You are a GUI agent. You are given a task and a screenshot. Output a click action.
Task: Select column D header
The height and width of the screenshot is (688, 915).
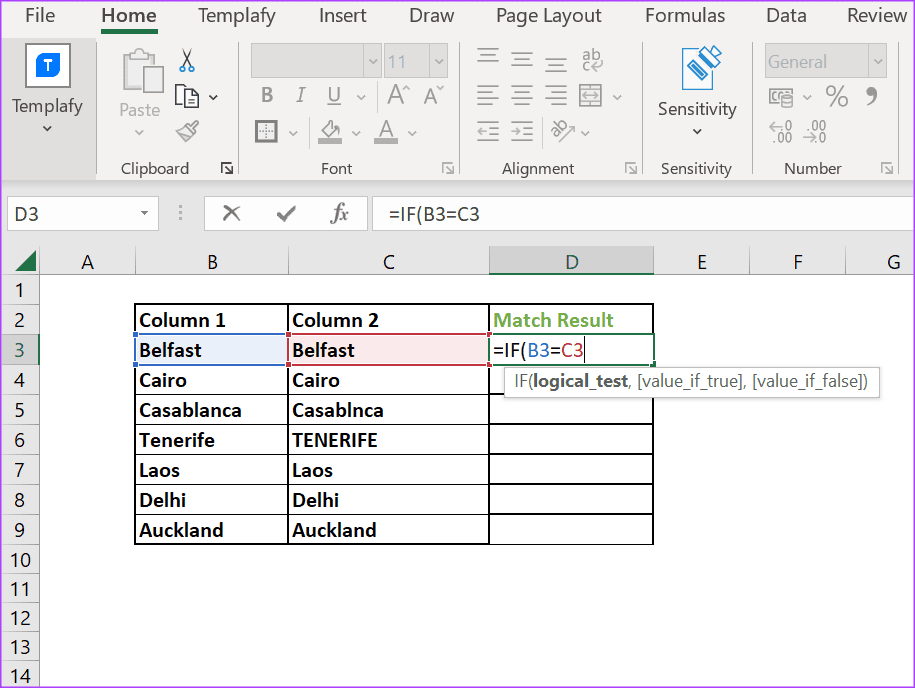(x=571, y=261)
